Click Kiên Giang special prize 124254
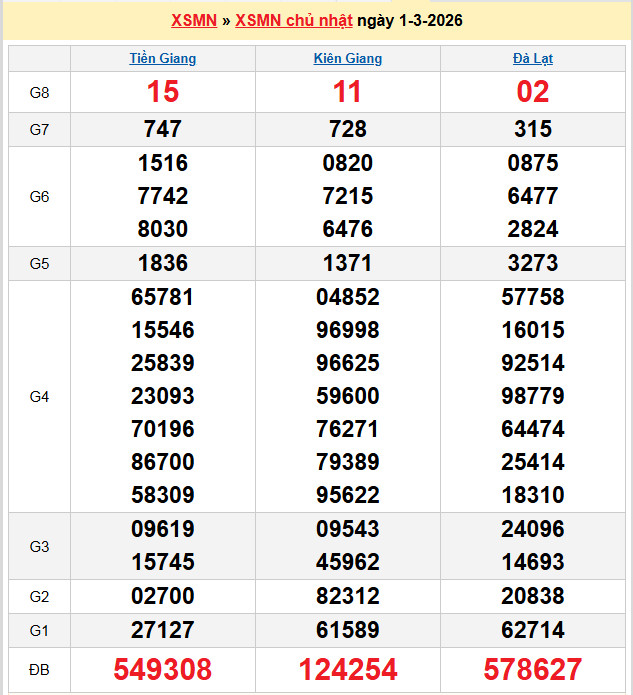 tap(348, 669)
